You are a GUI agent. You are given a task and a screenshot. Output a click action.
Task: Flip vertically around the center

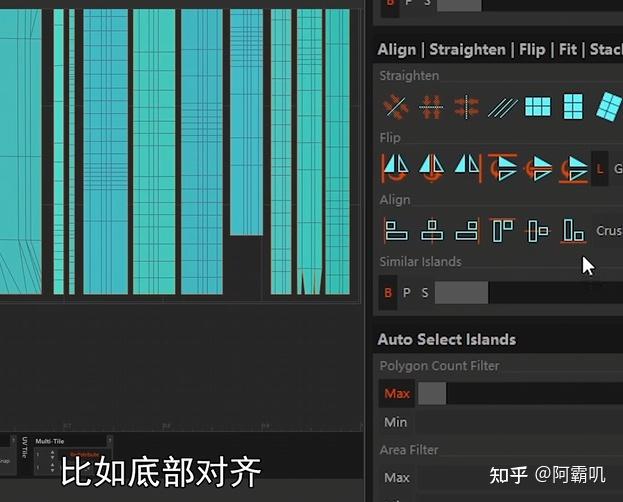[538, 169]
